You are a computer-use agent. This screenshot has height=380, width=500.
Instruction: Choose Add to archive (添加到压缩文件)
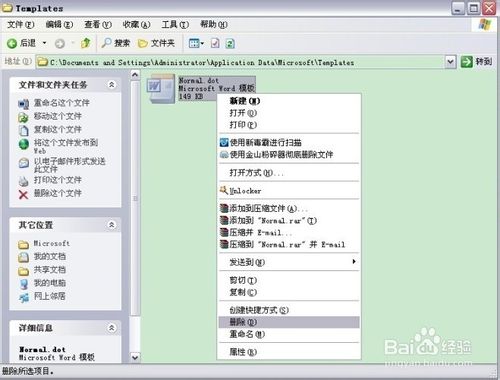pyautogui.click(x=289, y=209)
